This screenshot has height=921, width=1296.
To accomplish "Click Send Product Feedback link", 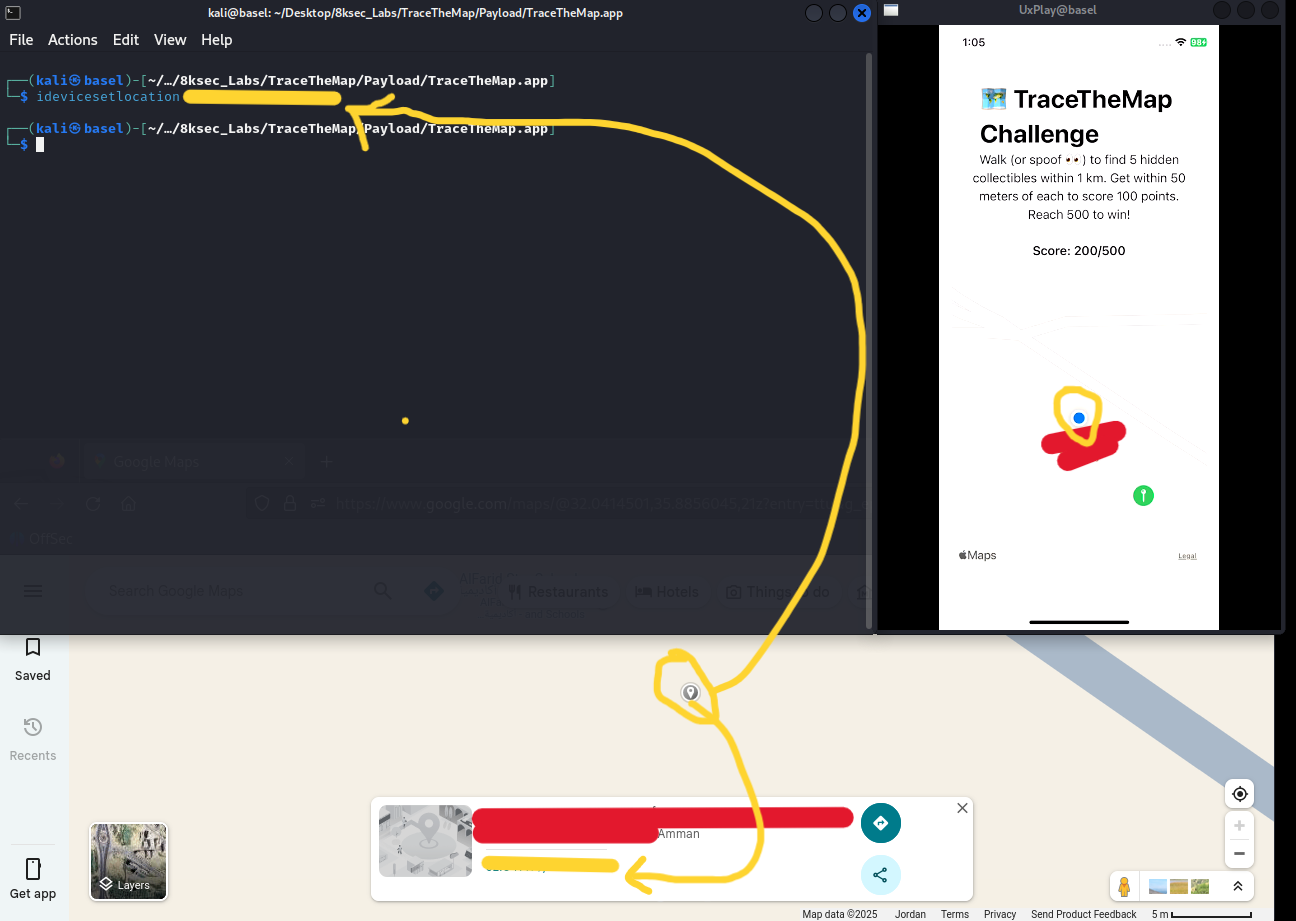I will pyautogui.click(x=1084, y=914).
